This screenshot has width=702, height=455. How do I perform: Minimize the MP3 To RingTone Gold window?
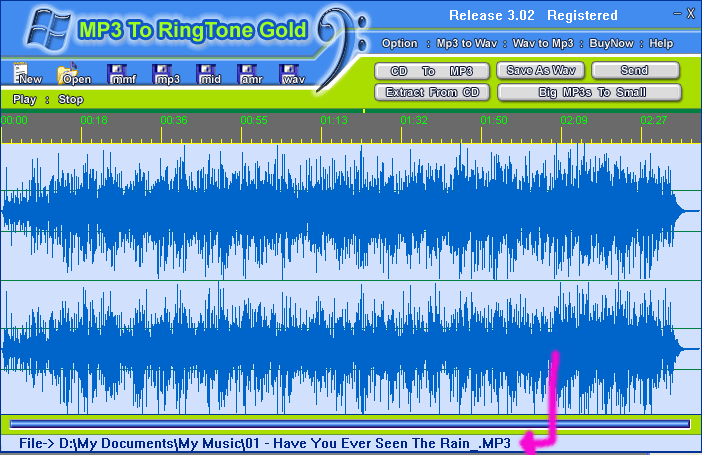(677, 14)
